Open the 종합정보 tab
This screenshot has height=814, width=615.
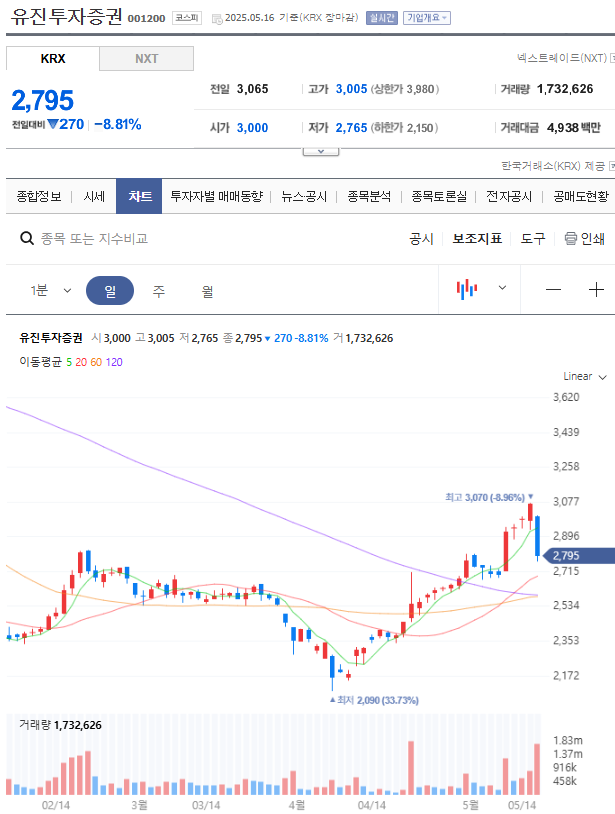tap(39, 196)
